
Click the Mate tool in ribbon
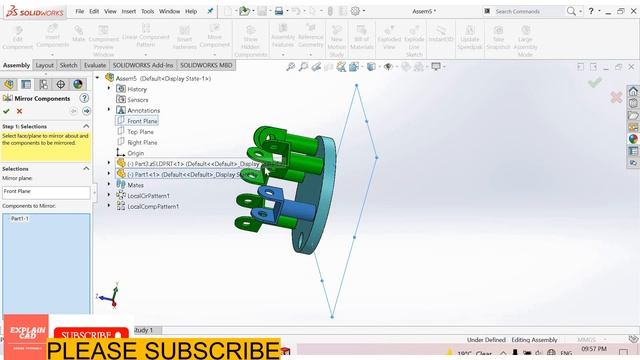click(x=78, y=34)
